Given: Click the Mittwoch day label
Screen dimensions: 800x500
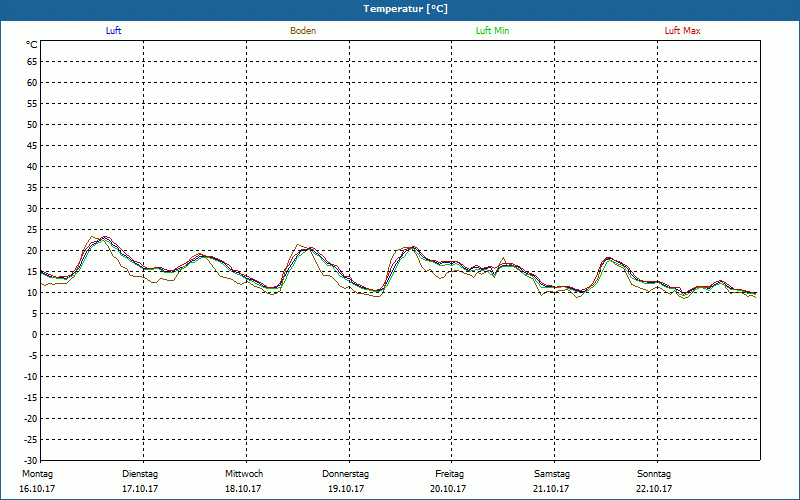Looking at the screenshot, I should (x=244, y=474).
